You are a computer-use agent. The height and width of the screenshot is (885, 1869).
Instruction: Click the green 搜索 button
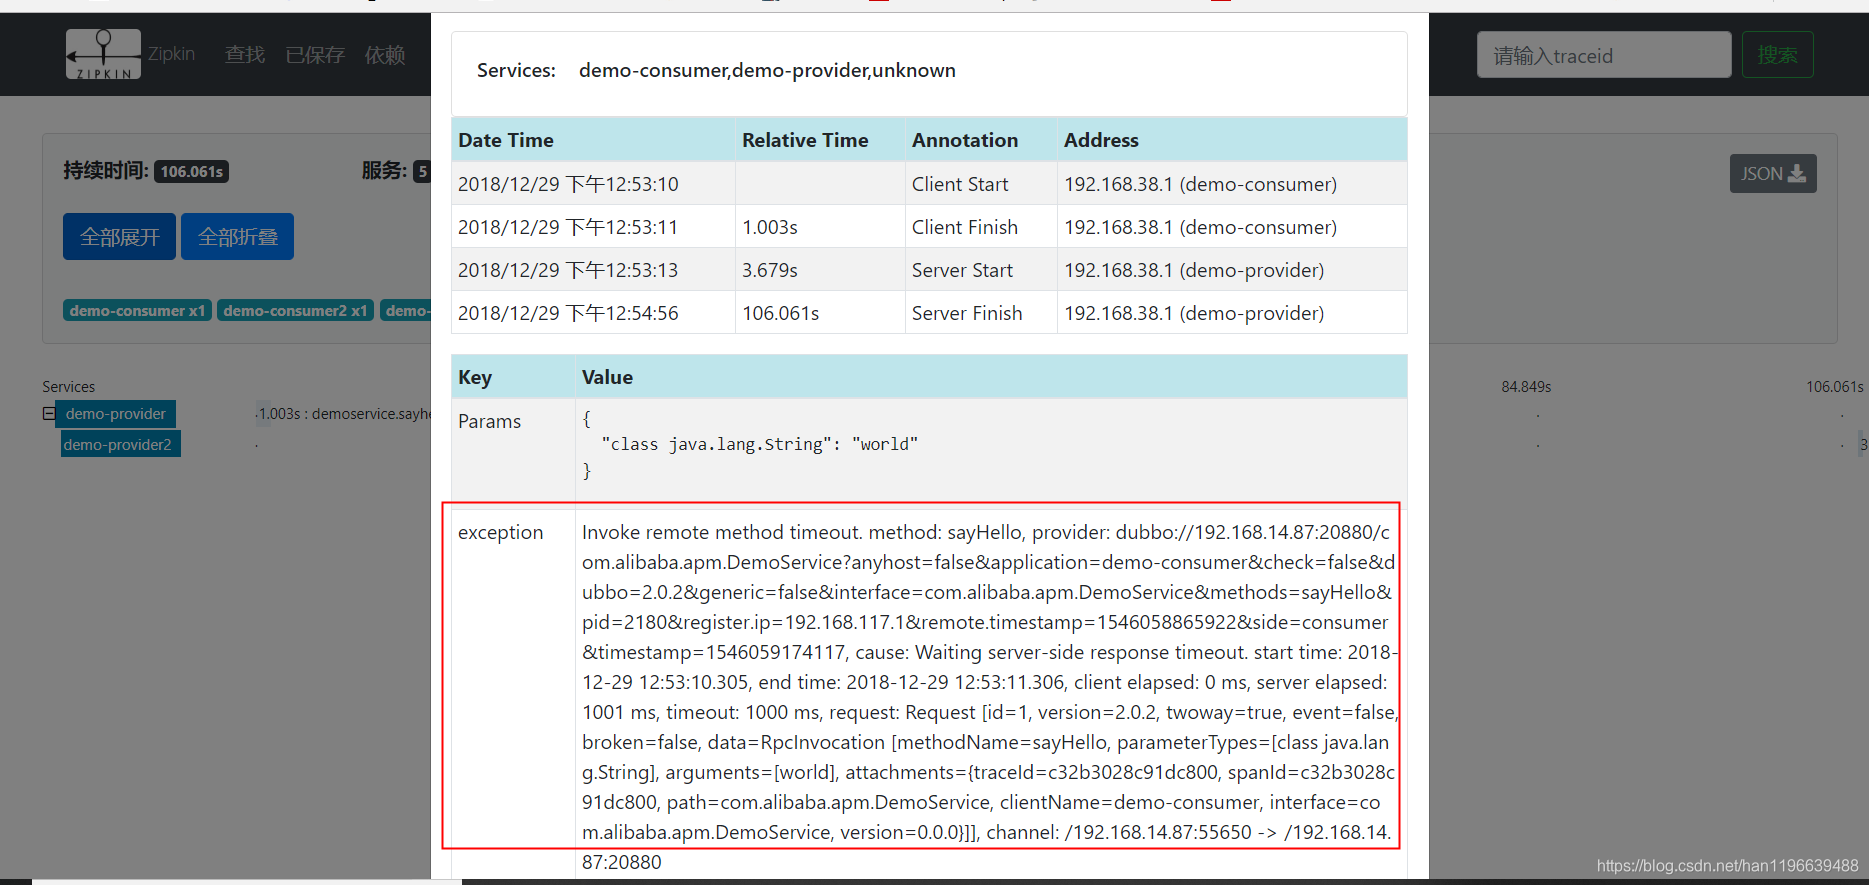click(1777, 55)
